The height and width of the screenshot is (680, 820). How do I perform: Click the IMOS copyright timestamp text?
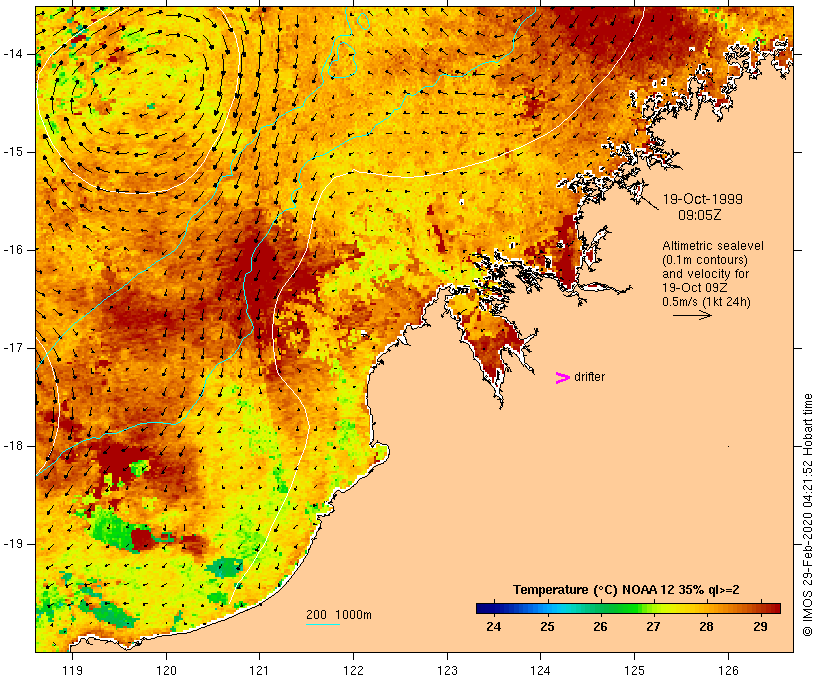[807, 515]
